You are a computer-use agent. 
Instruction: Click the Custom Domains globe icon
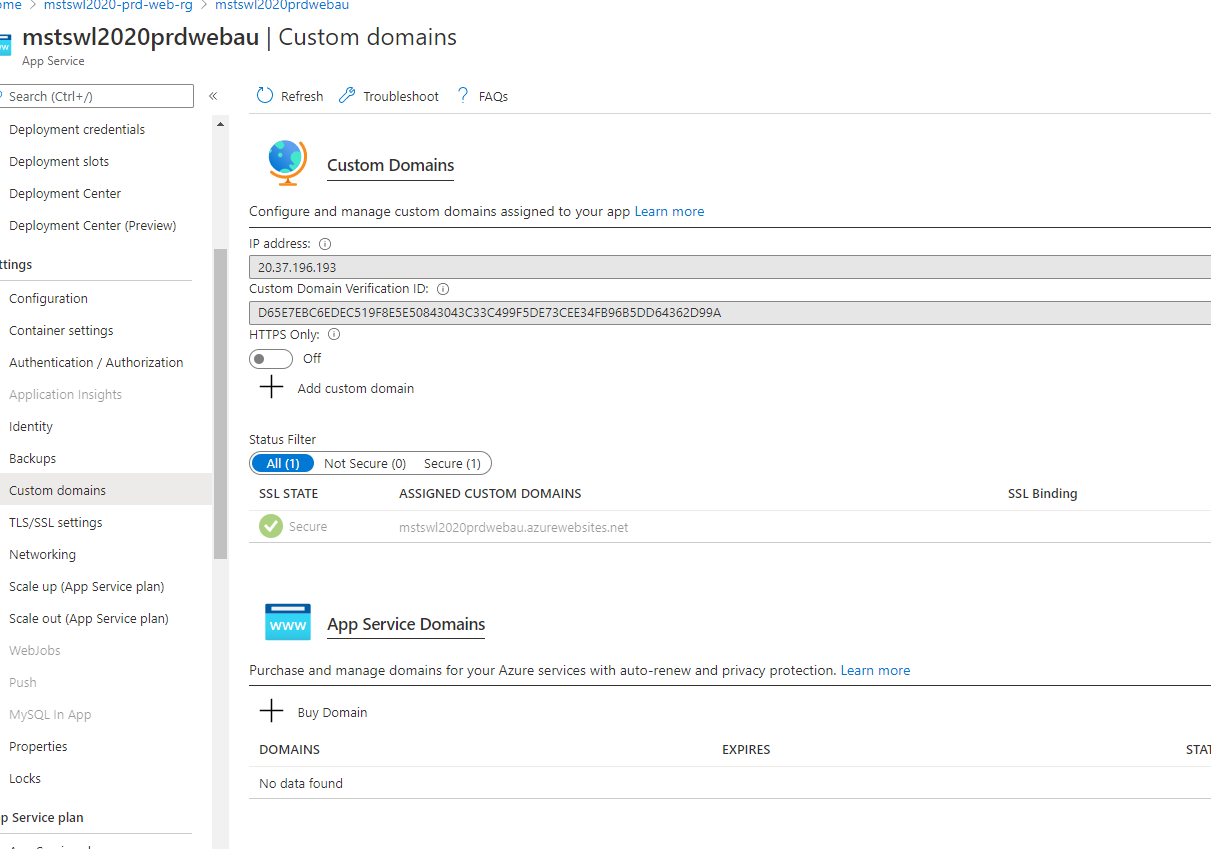[x=287, y=162]
